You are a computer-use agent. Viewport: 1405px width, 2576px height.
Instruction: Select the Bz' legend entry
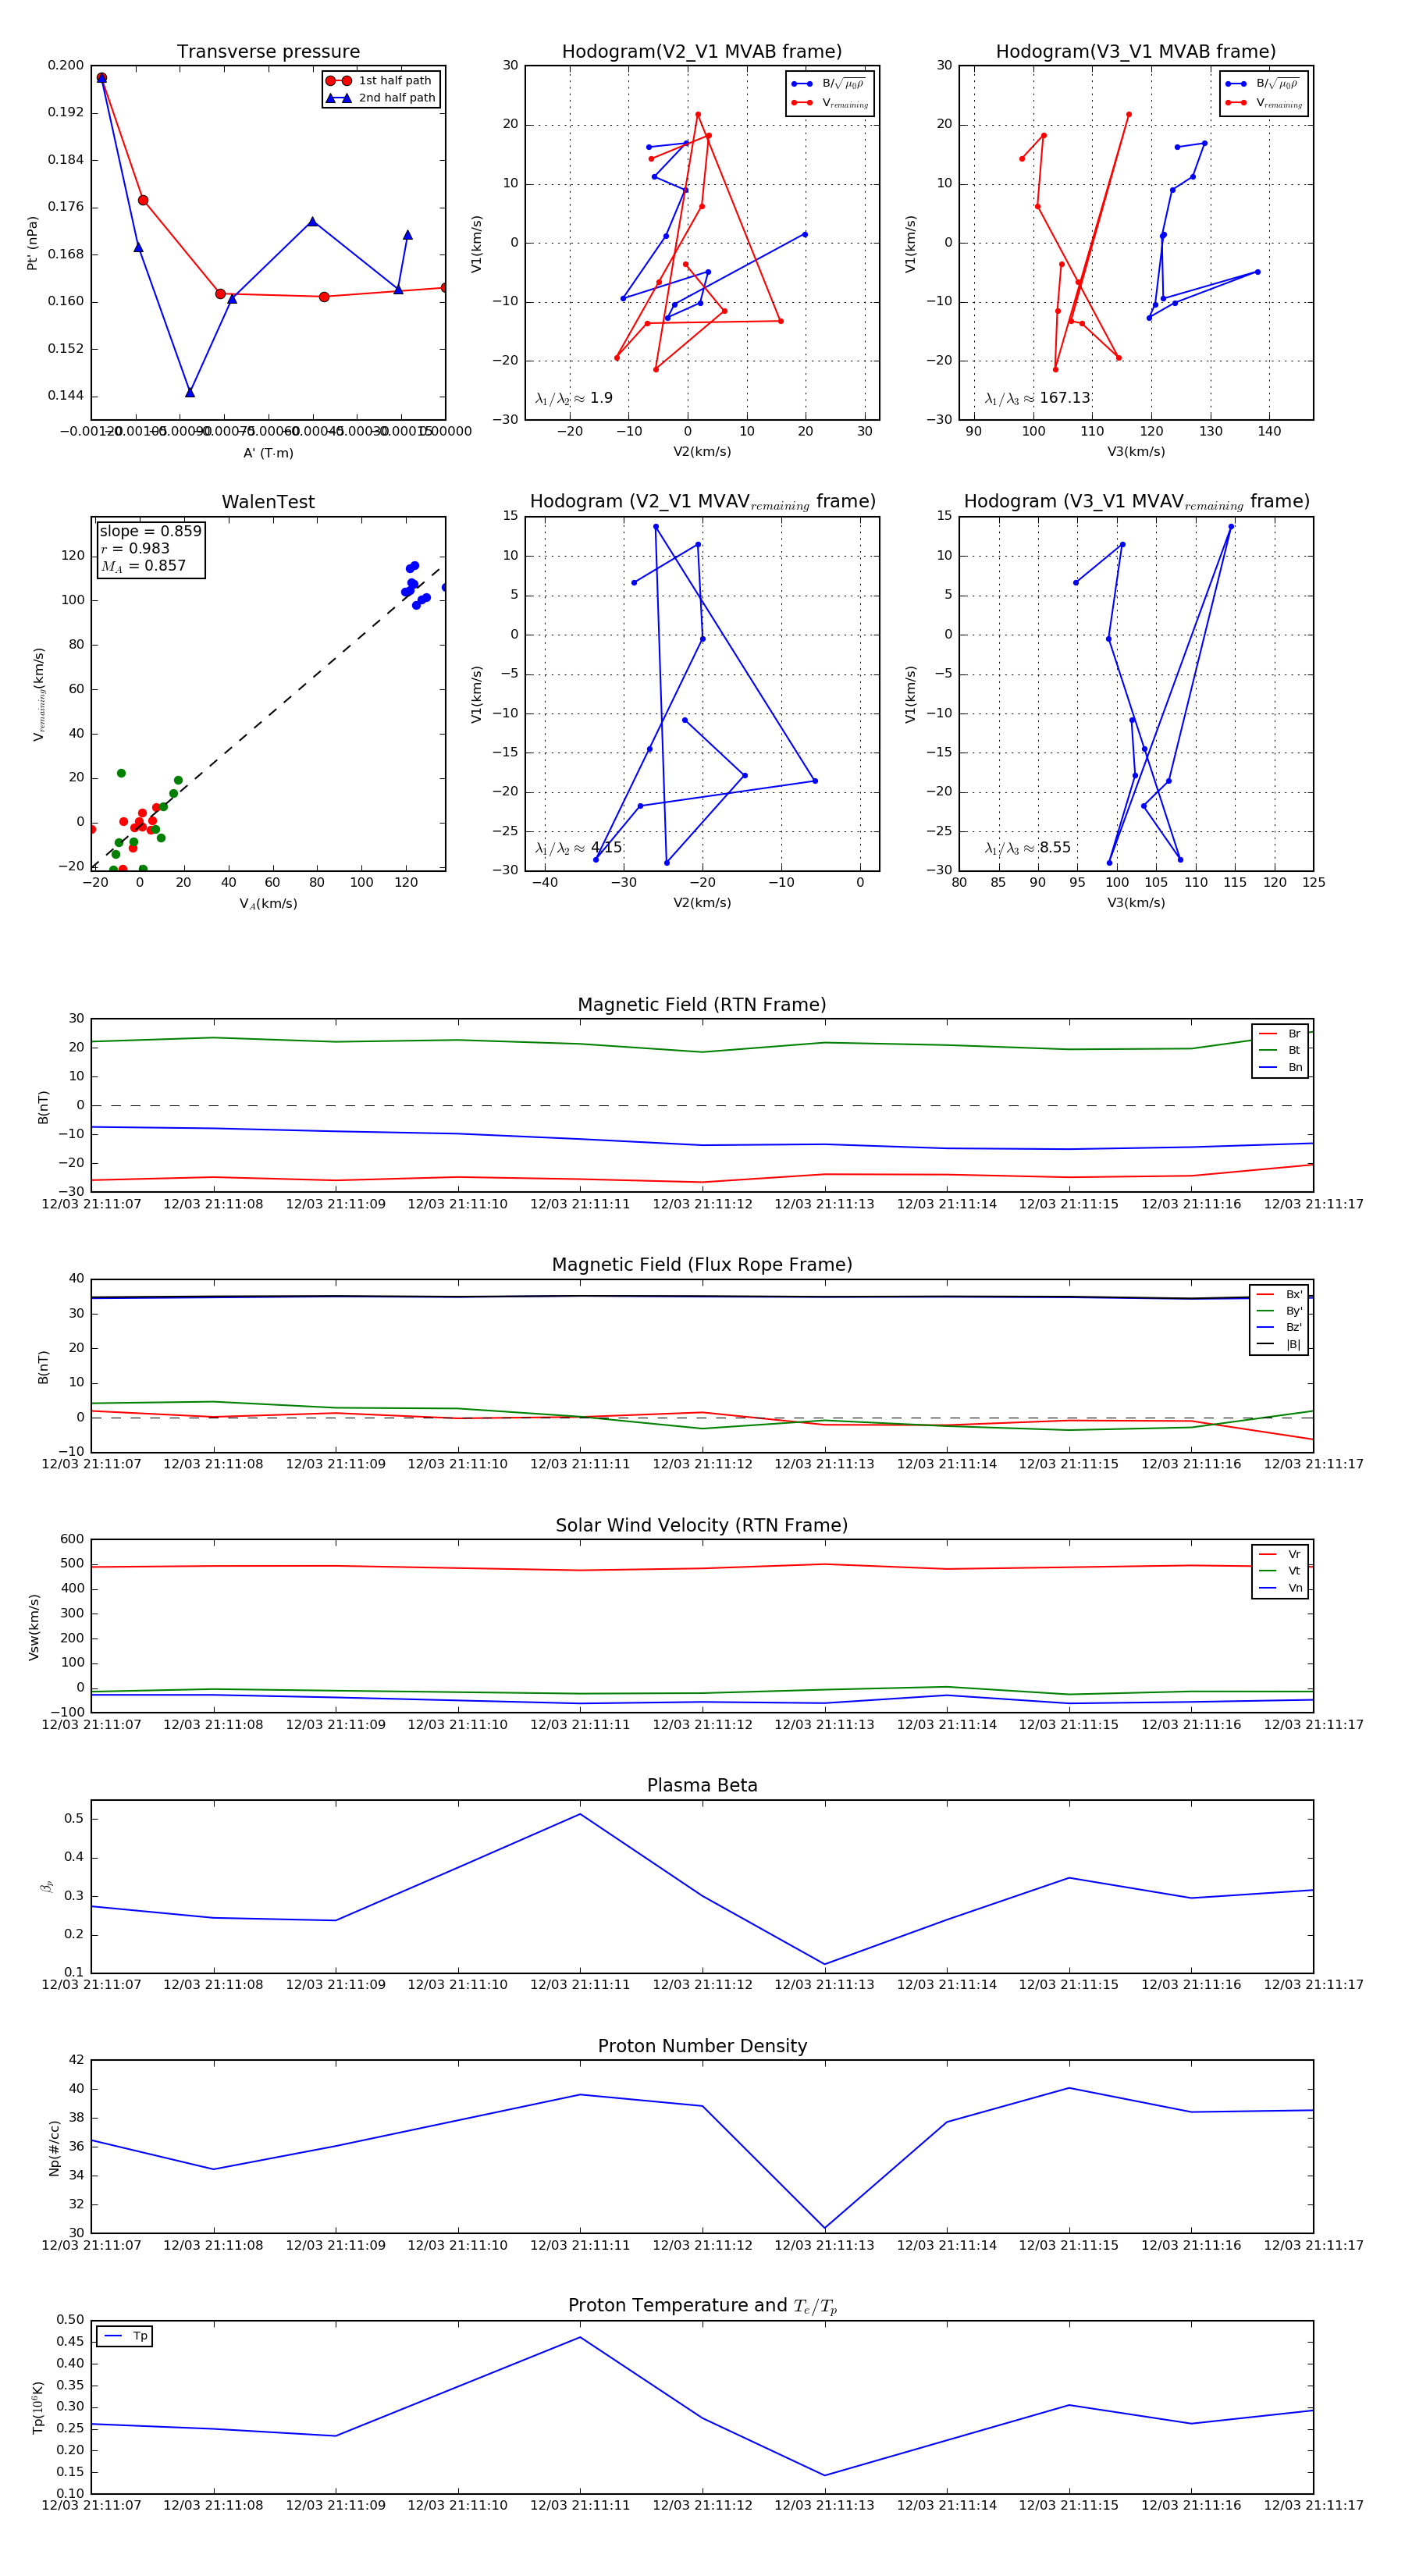tap(1279, 1327)
